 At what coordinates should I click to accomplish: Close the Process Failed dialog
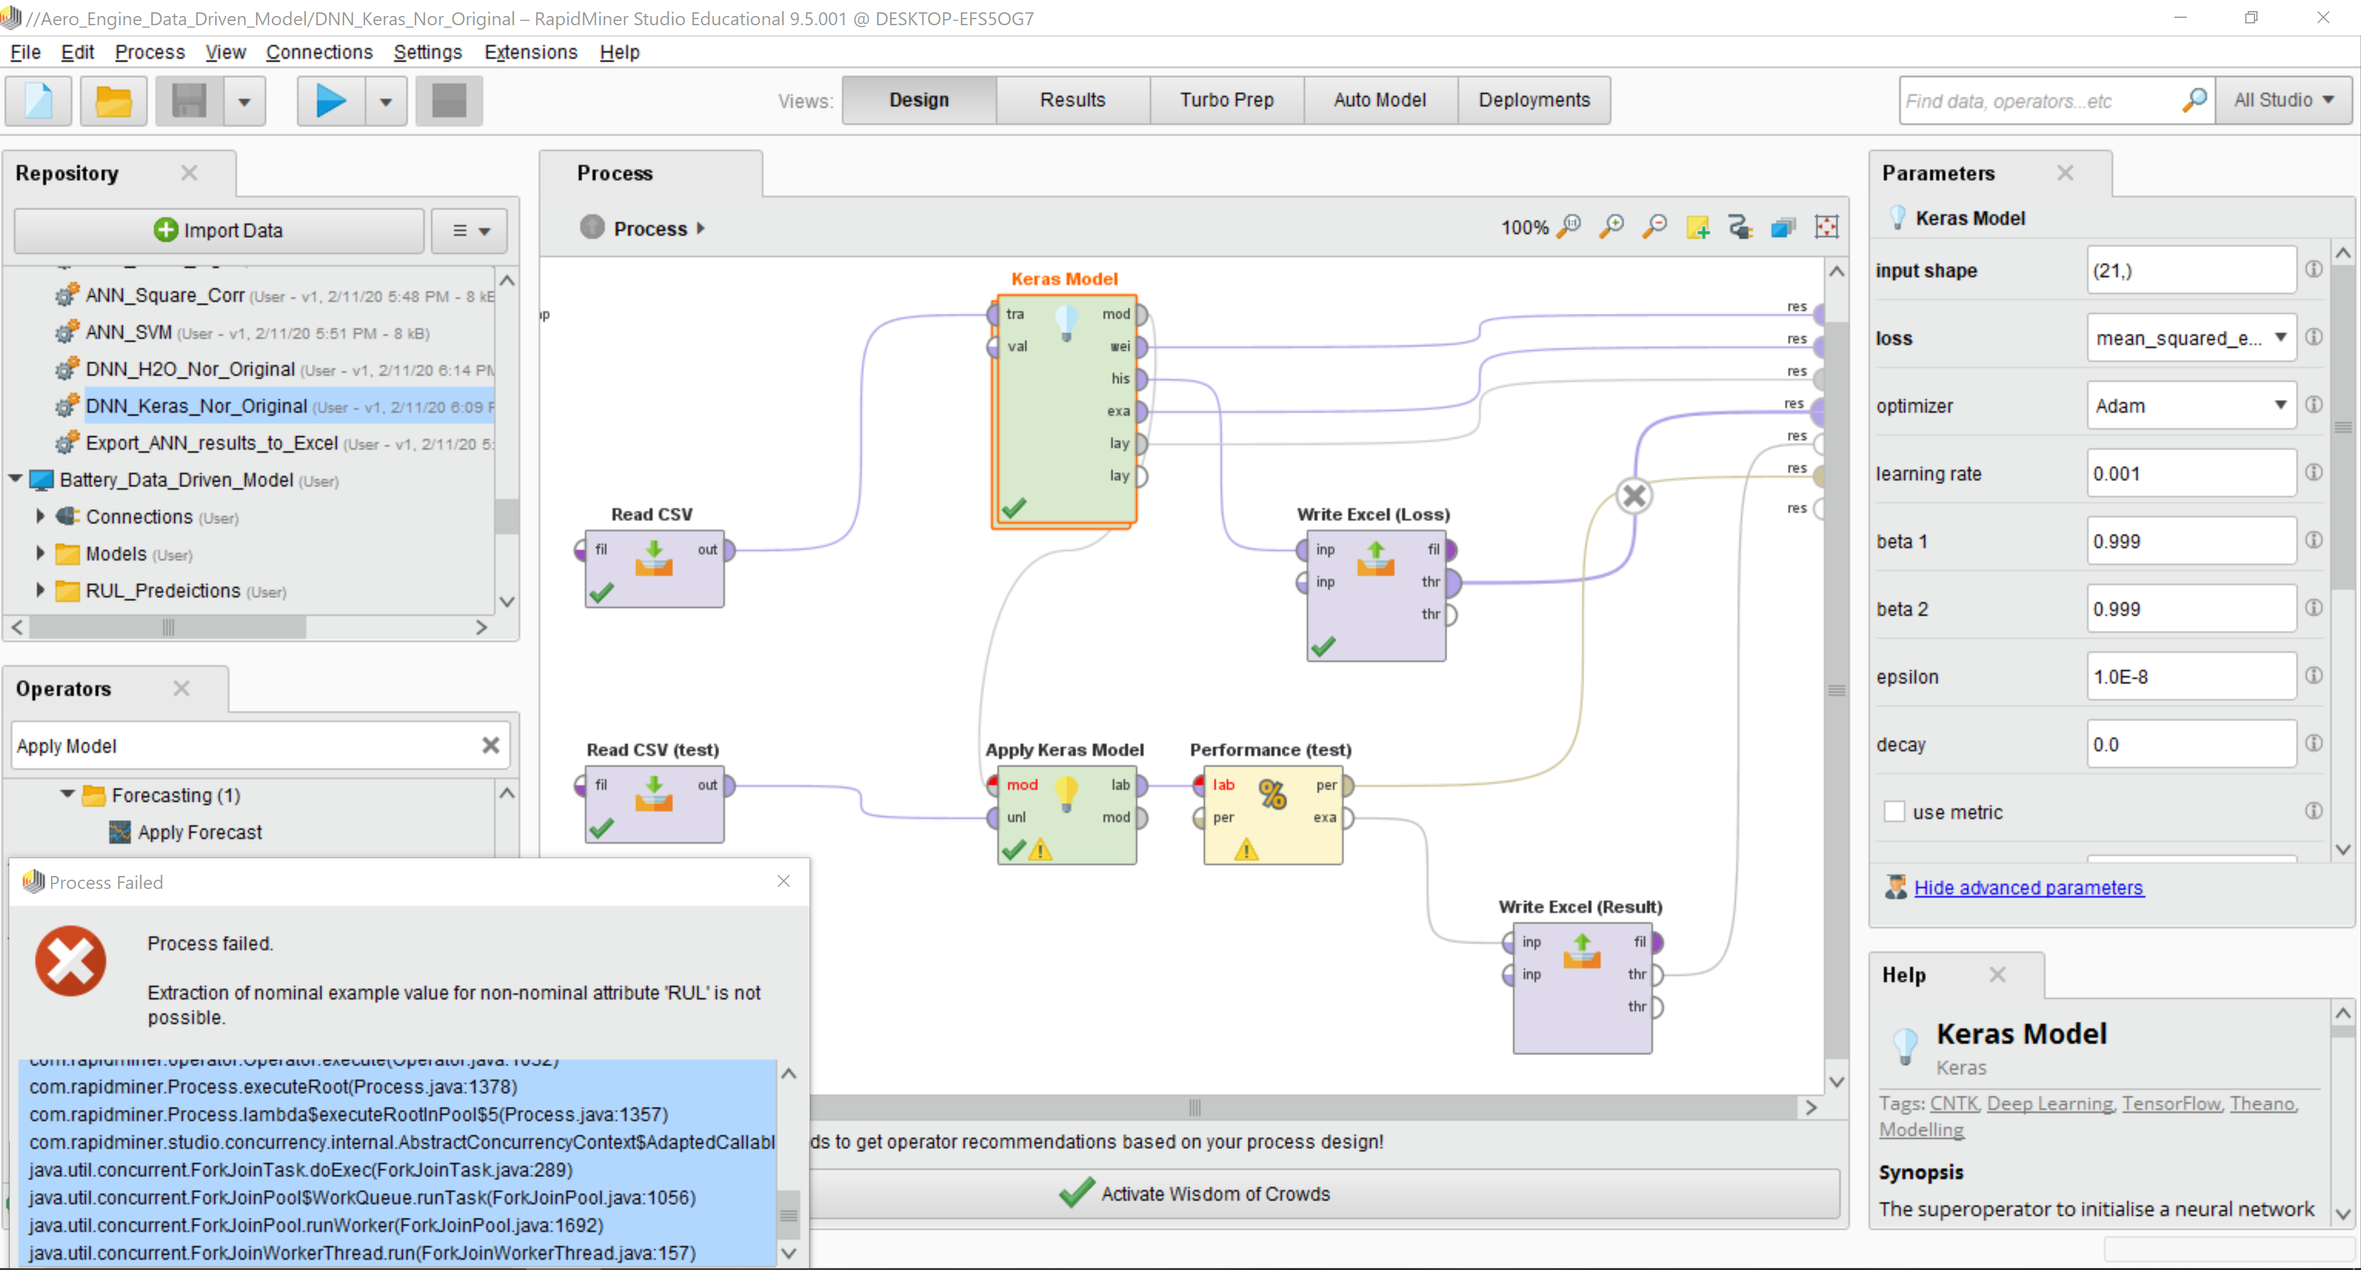[784, 881]
